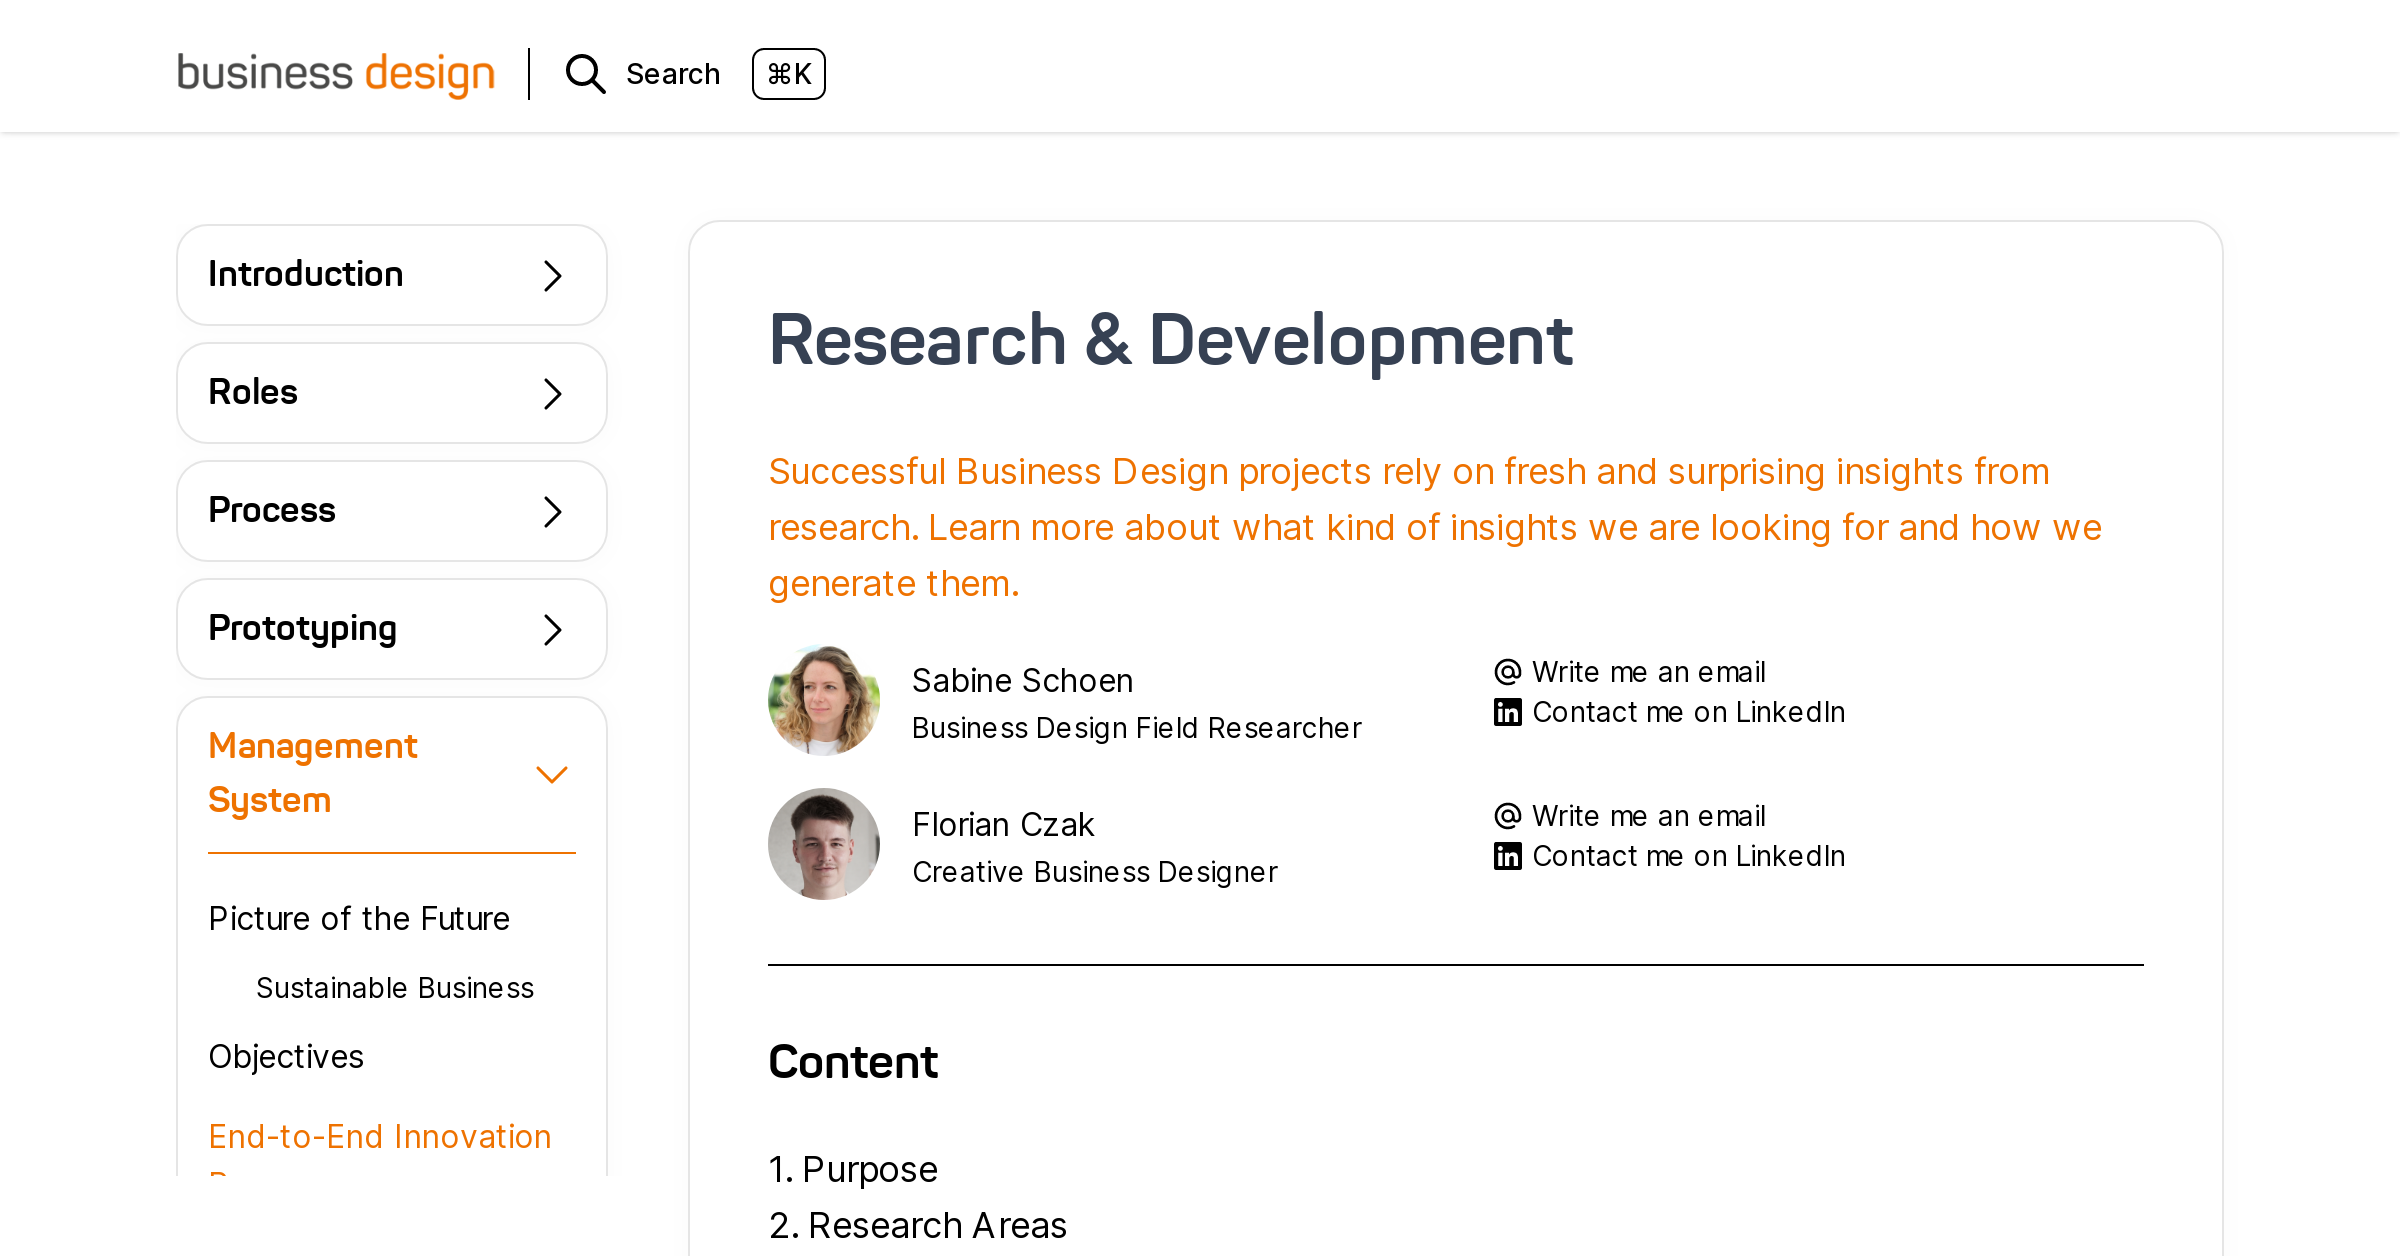The height and width of the screenshot is (1256, 2400).
Task: Click the @ email icon next to Sabine Schoen
Action: pyautogui.click(x=1507, y=671)
